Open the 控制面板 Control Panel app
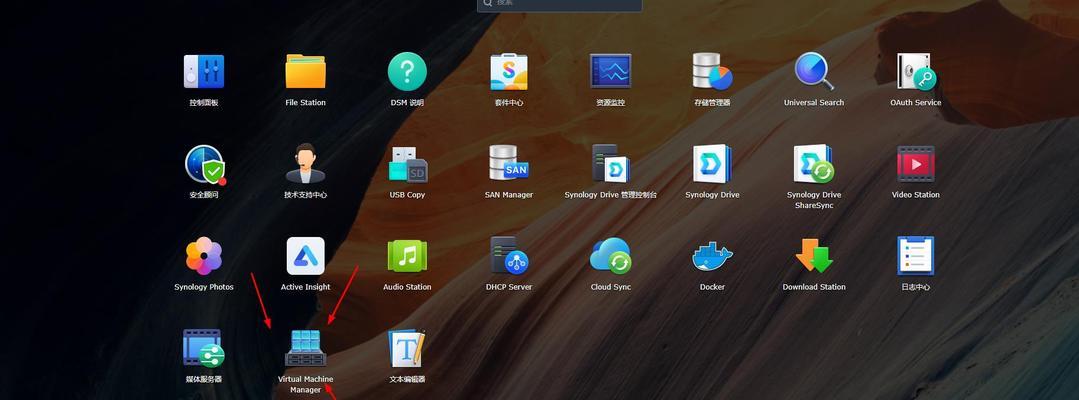The image size is (1079, 400). tap(204, 72)
